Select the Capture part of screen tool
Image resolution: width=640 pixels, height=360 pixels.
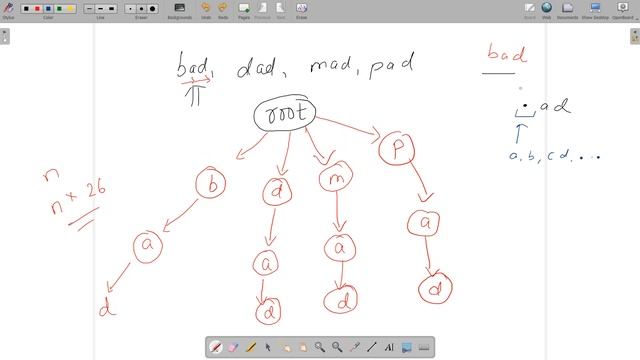tap(407, 347)
